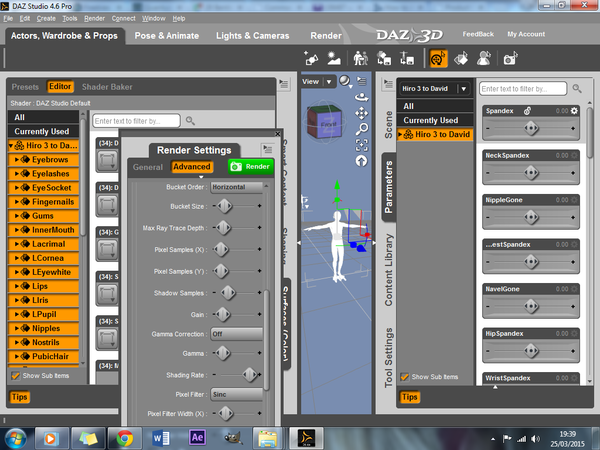Open the Create menu

46,18
